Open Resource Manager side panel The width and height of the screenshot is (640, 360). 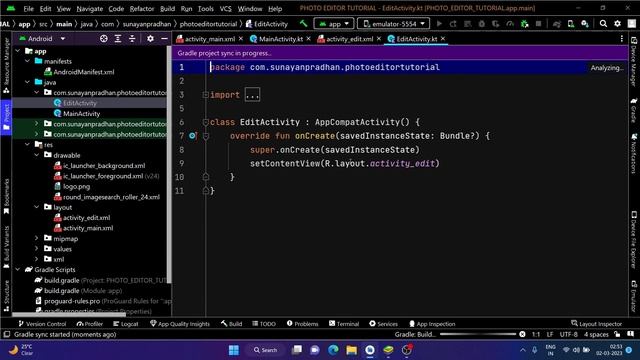pyautogui.click(x=6, y=65)
